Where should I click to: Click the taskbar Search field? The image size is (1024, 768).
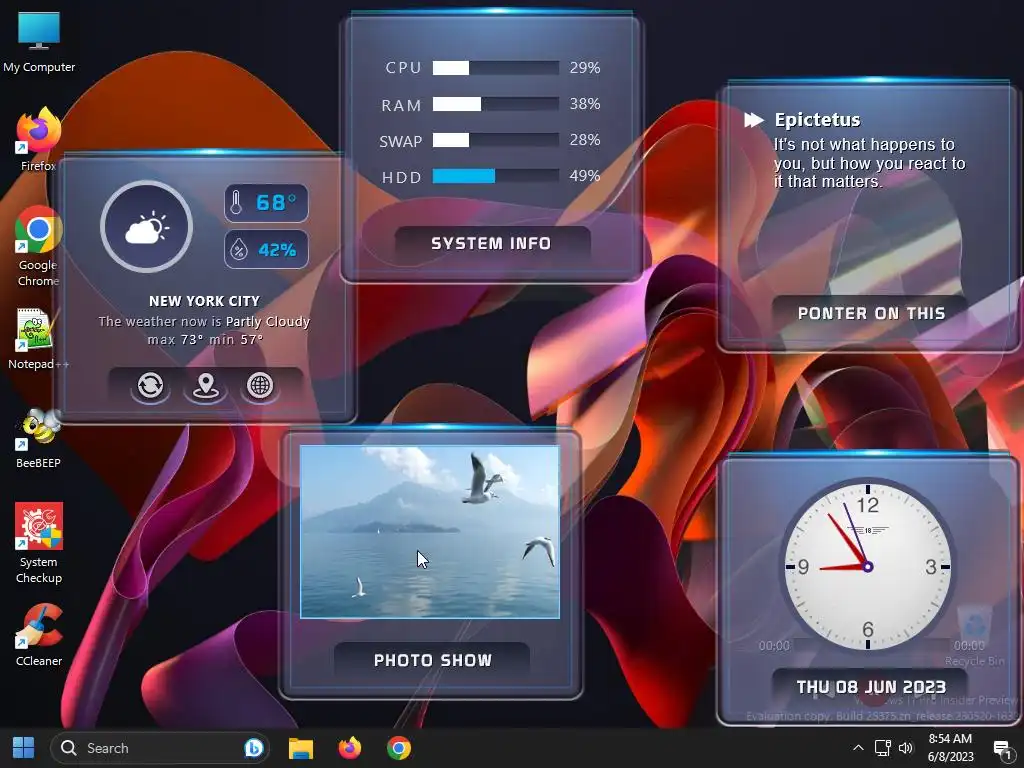[x=160, y=748]
